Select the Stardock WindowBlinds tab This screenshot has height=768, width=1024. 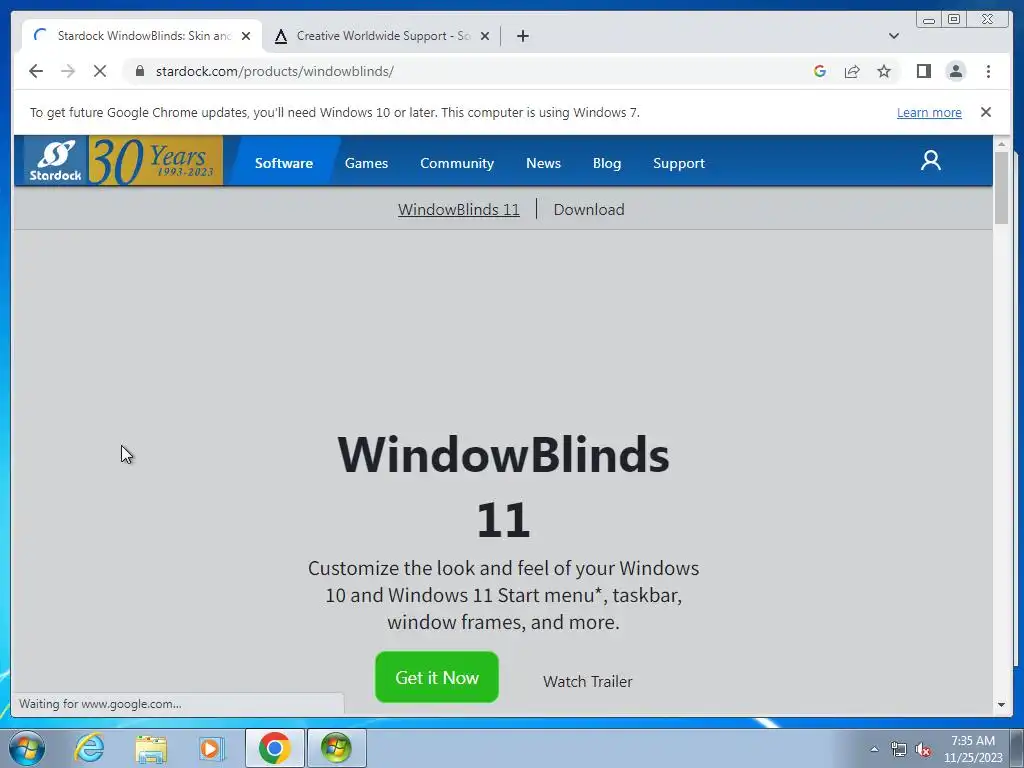(x=141, y=36)
